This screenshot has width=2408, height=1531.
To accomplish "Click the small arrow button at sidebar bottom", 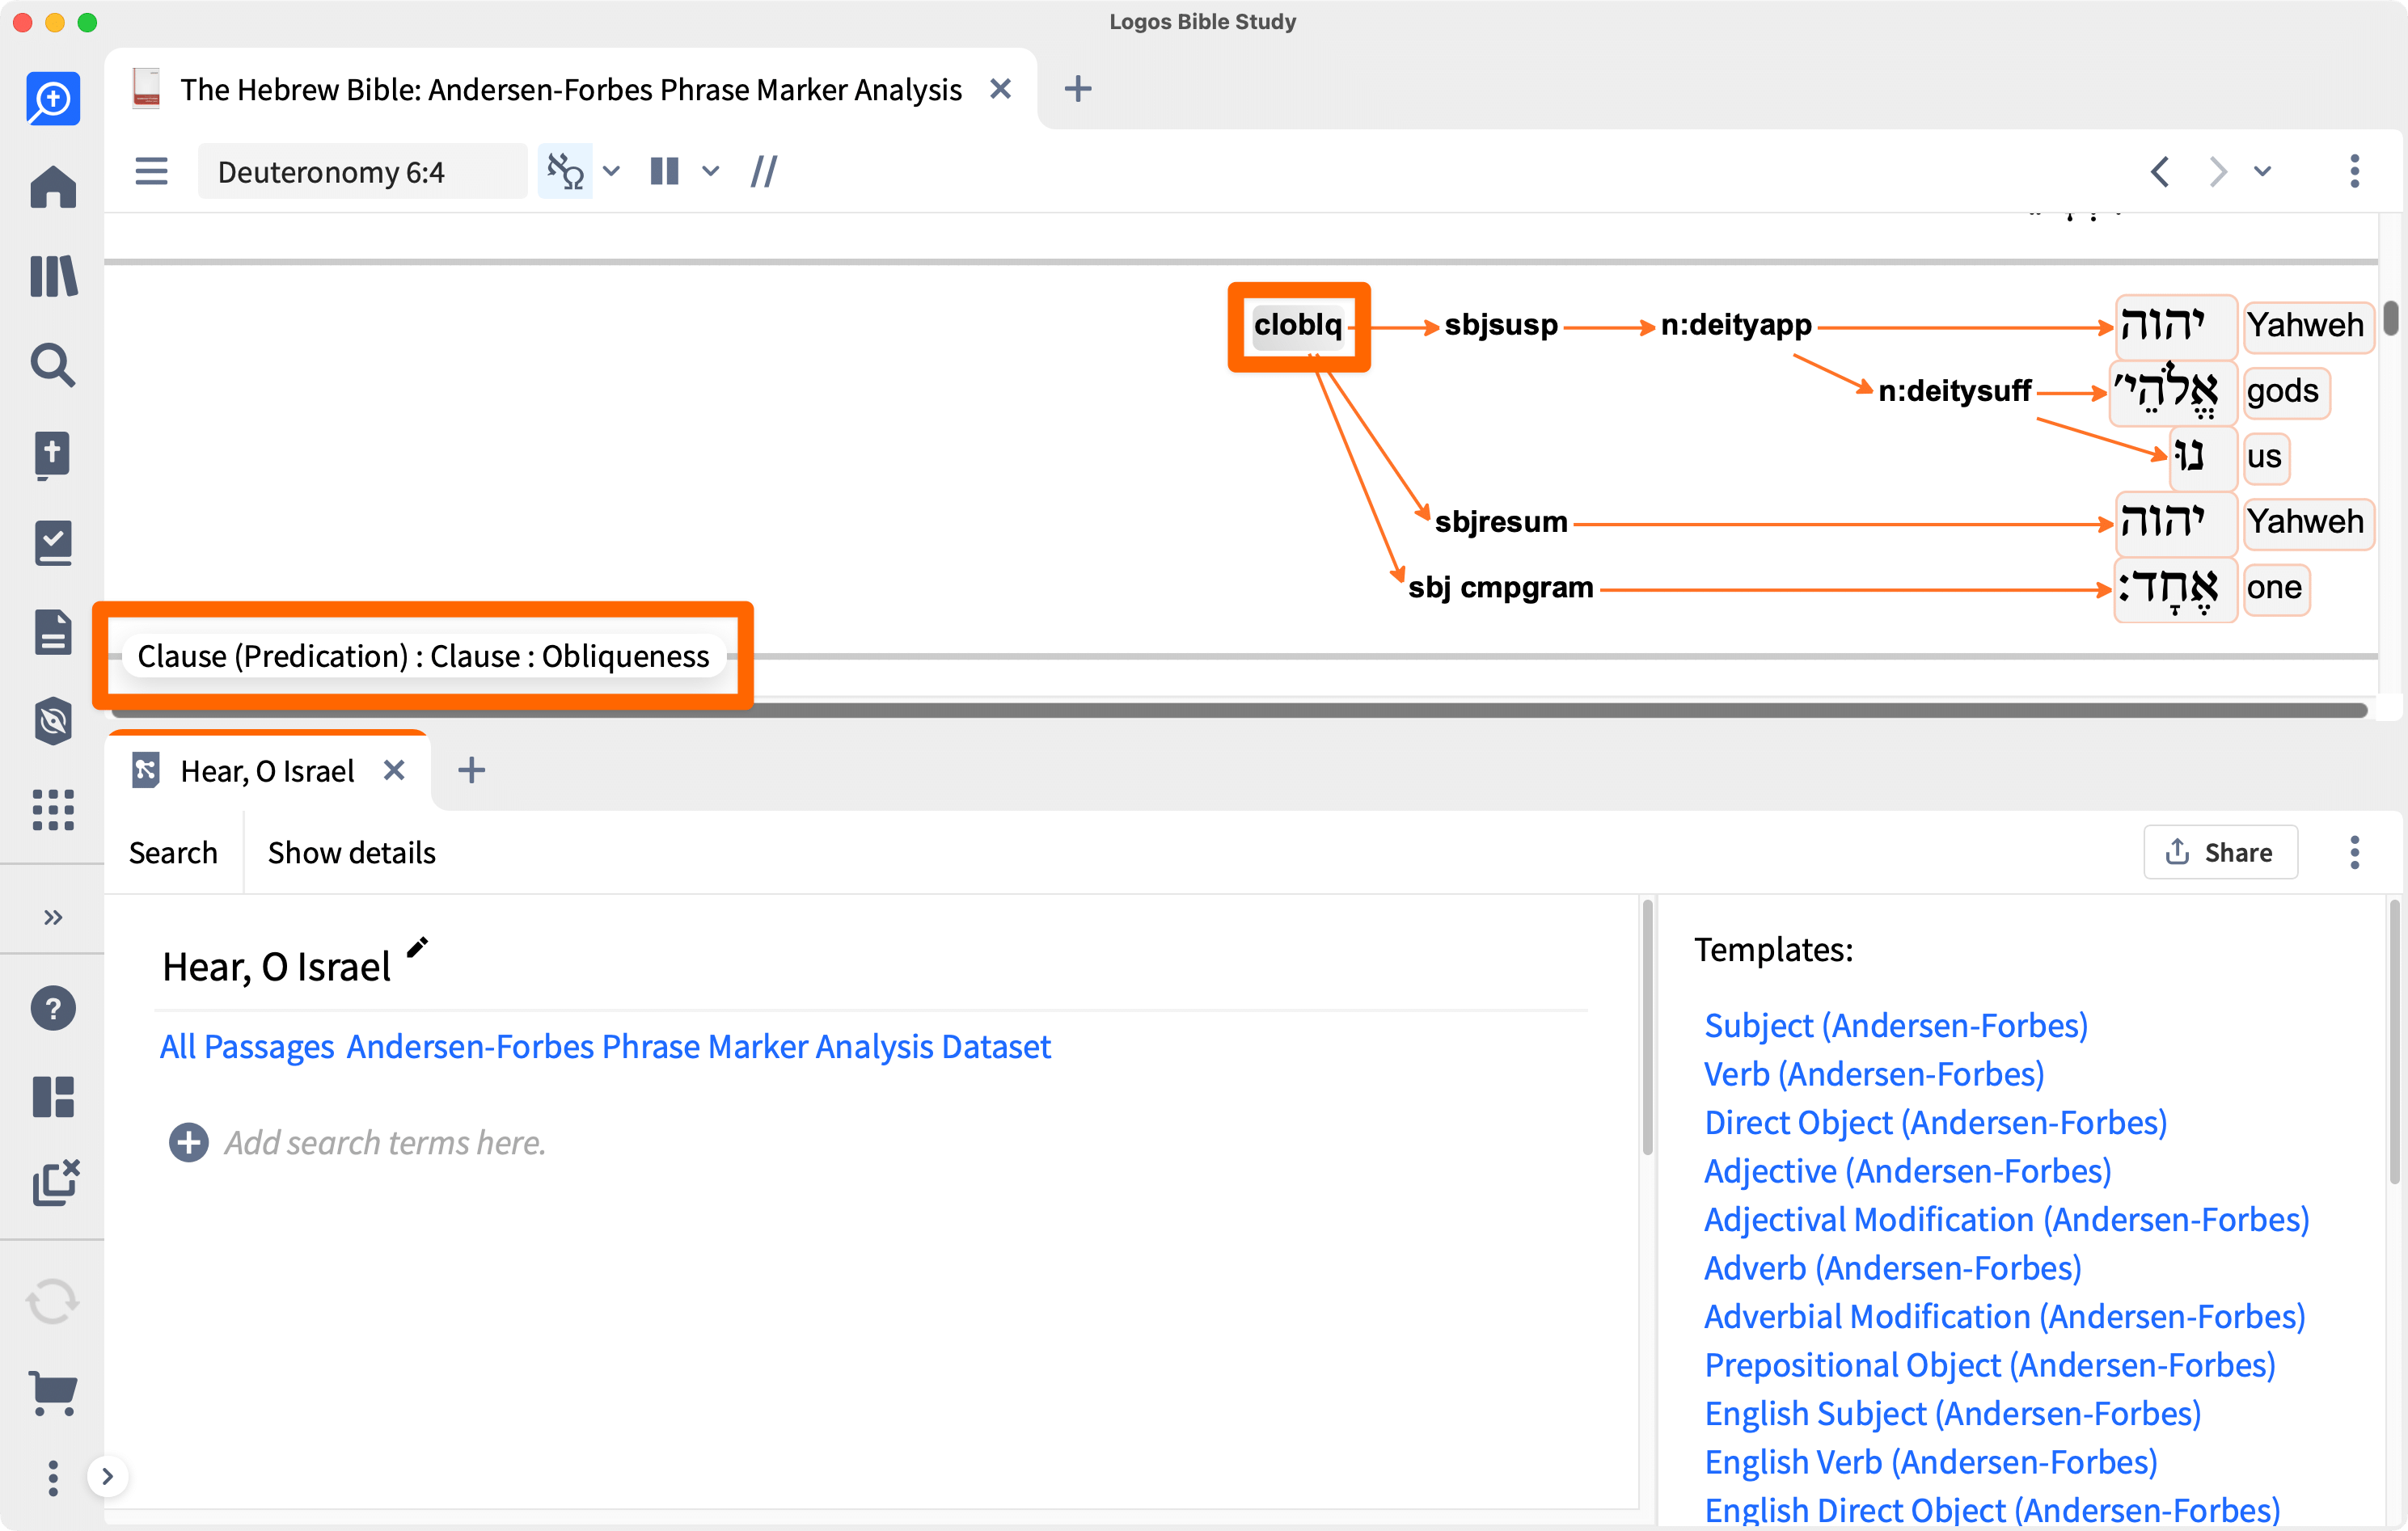I will 108,1477.
